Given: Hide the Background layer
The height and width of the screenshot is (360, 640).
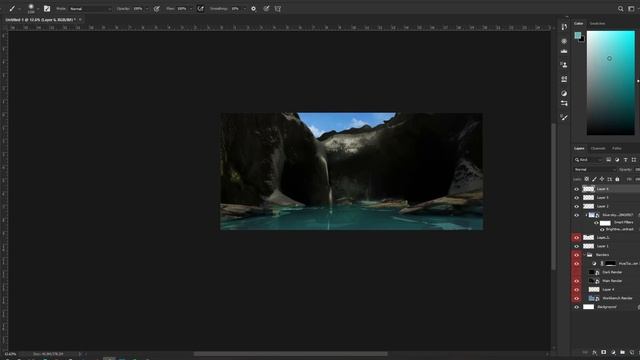Looking at the screenshot, I should pos(576,307).
